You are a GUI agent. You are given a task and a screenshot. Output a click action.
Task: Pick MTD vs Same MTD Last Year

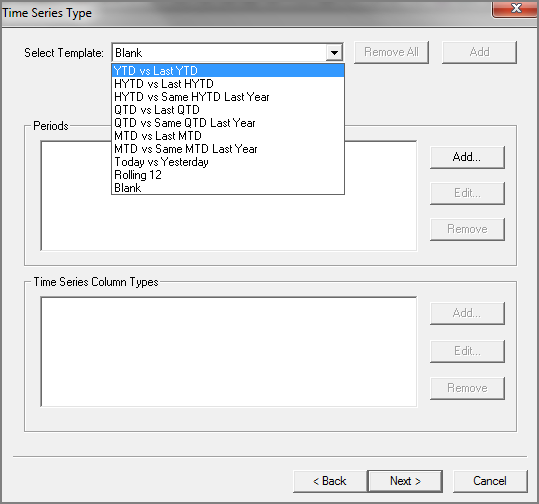228,149
